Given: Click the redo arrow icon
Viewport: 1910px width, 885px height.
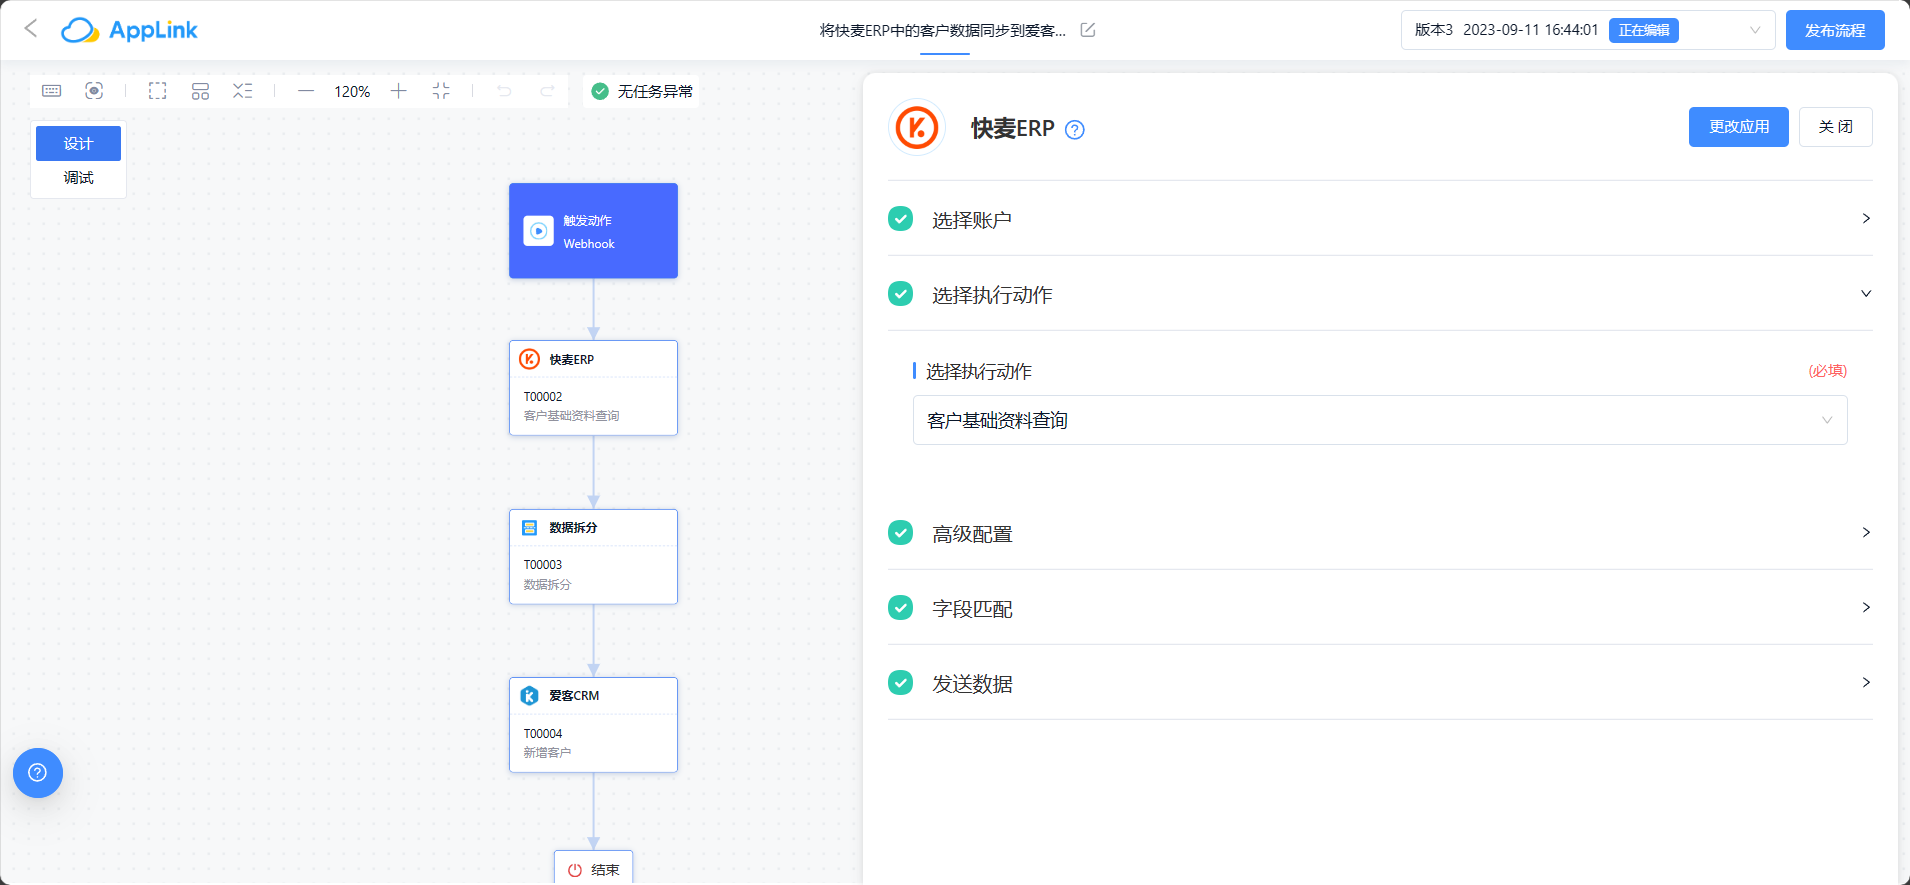Looking at the screenshot, I should point(547,91).
